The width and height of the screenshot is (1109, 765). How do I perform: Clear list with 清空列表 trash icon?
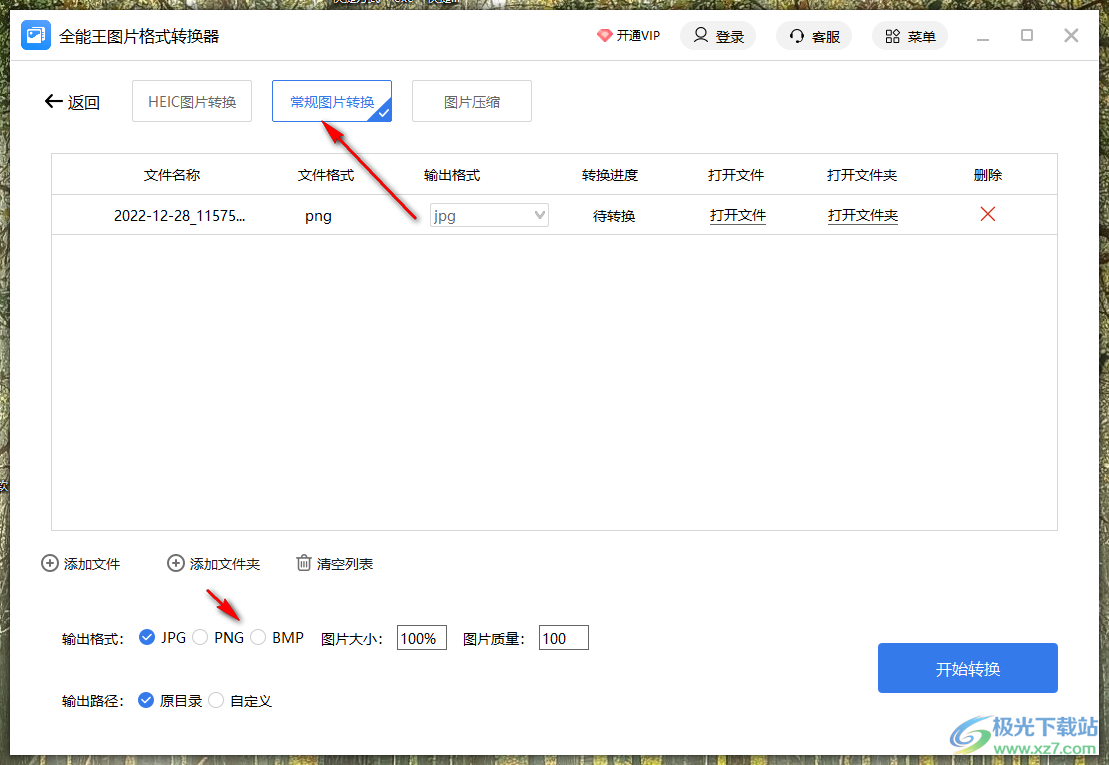click(x=303, y=563)
